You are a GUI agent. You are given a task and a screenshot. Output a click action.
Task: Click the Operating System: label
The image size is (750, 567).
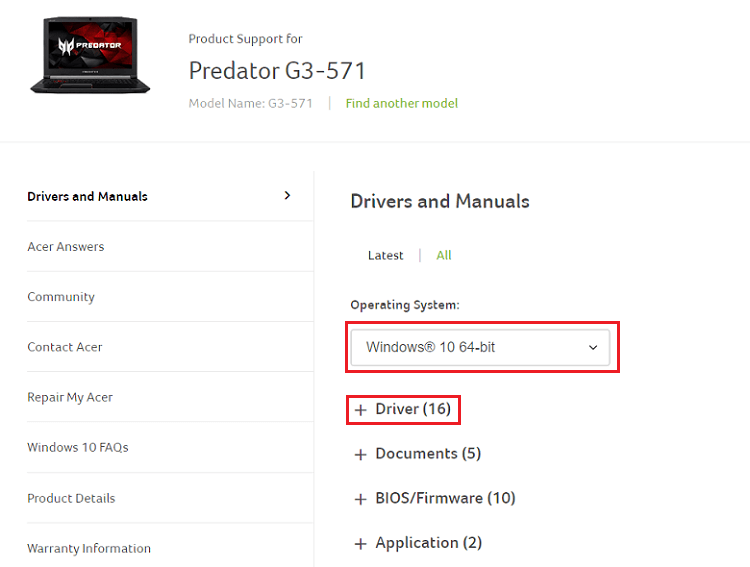405,305
